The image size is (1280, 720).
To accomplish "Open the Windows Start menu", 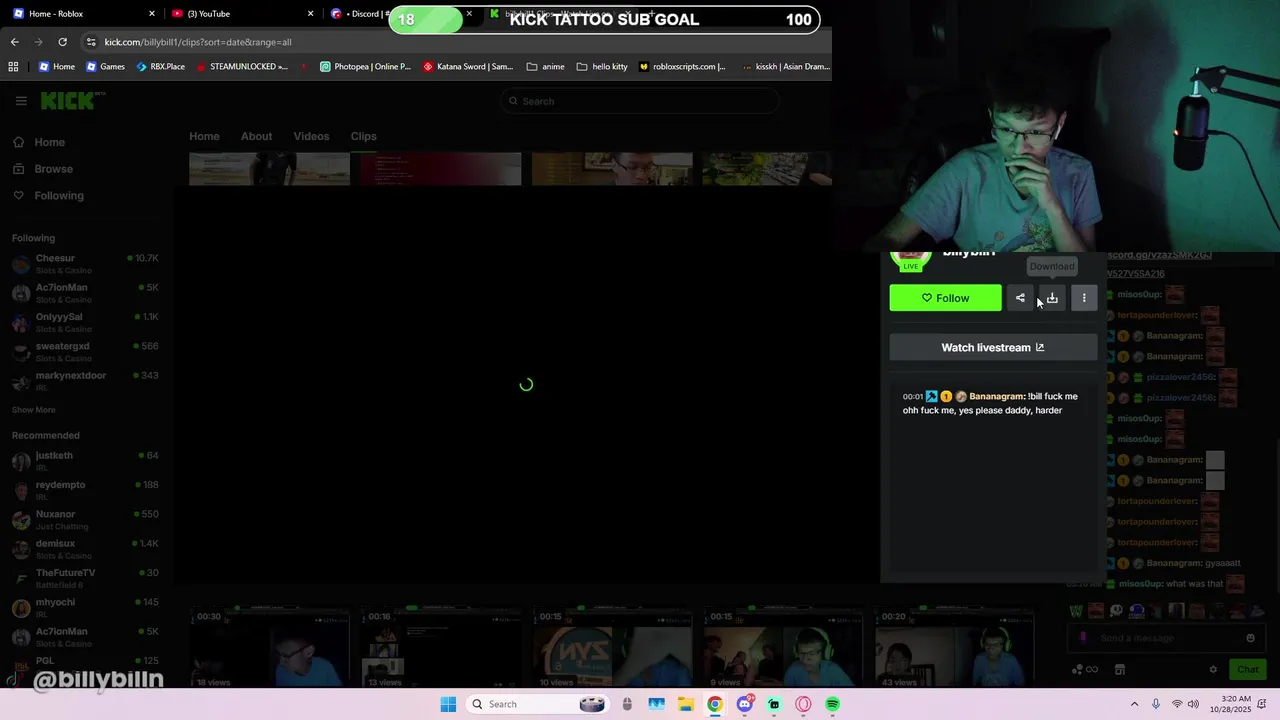I will coord(448,704).
